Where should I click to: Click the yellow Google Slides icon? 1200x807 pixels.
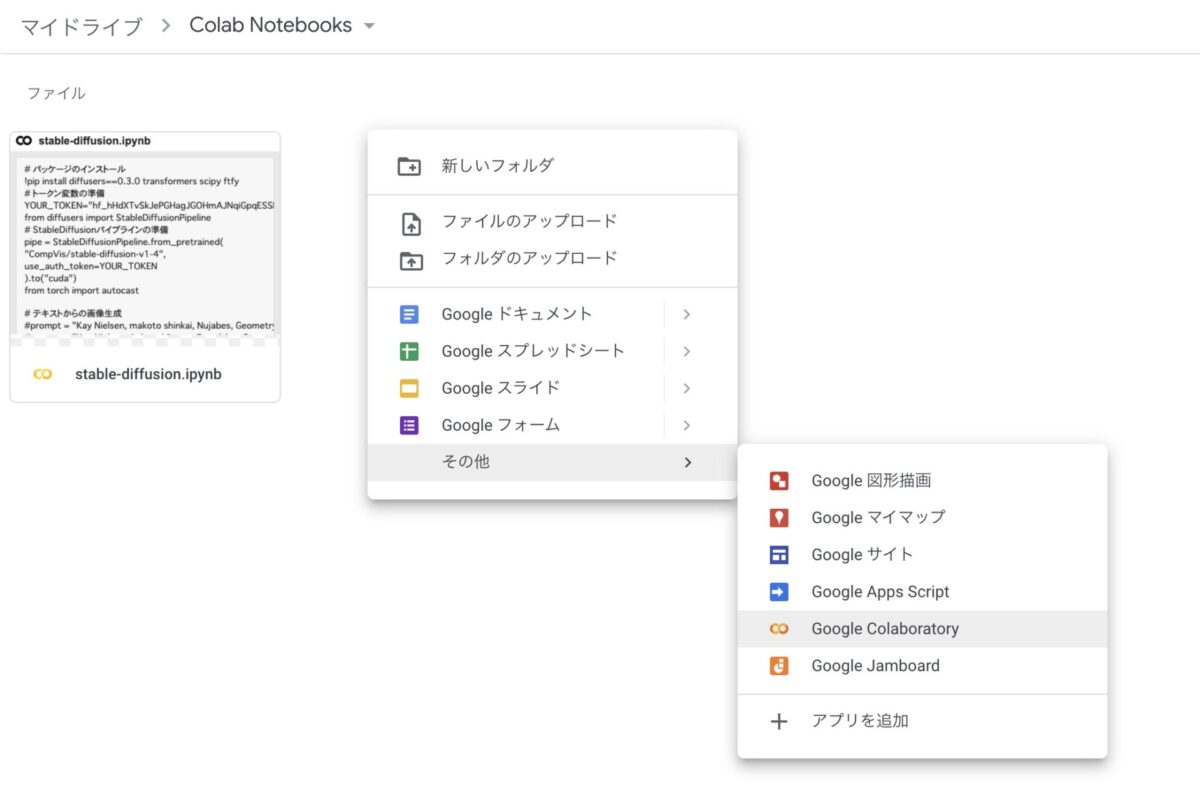[409, 388]
